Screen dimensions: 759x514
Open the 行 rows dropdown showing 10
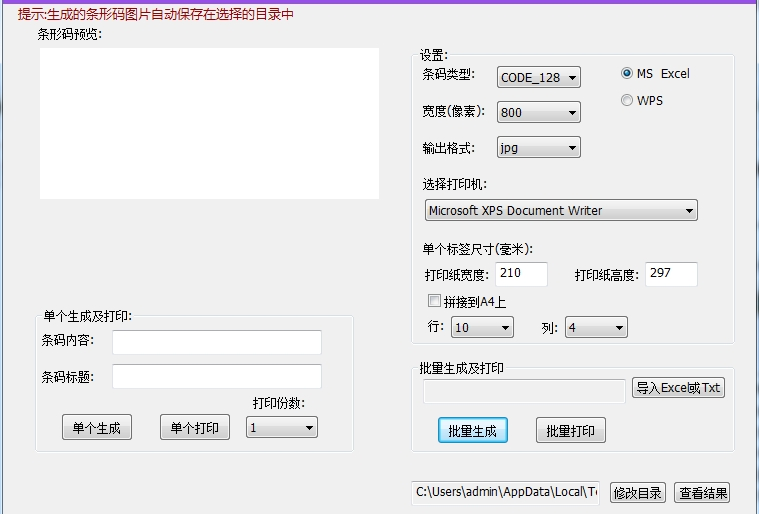tap(482, 328)
